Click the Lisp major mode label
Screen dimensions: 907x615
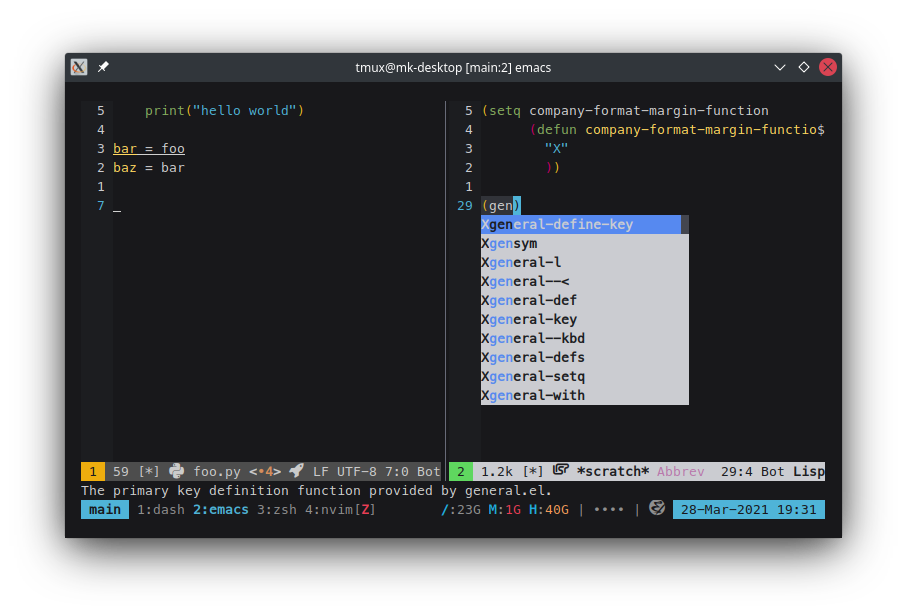click(809, 472)
